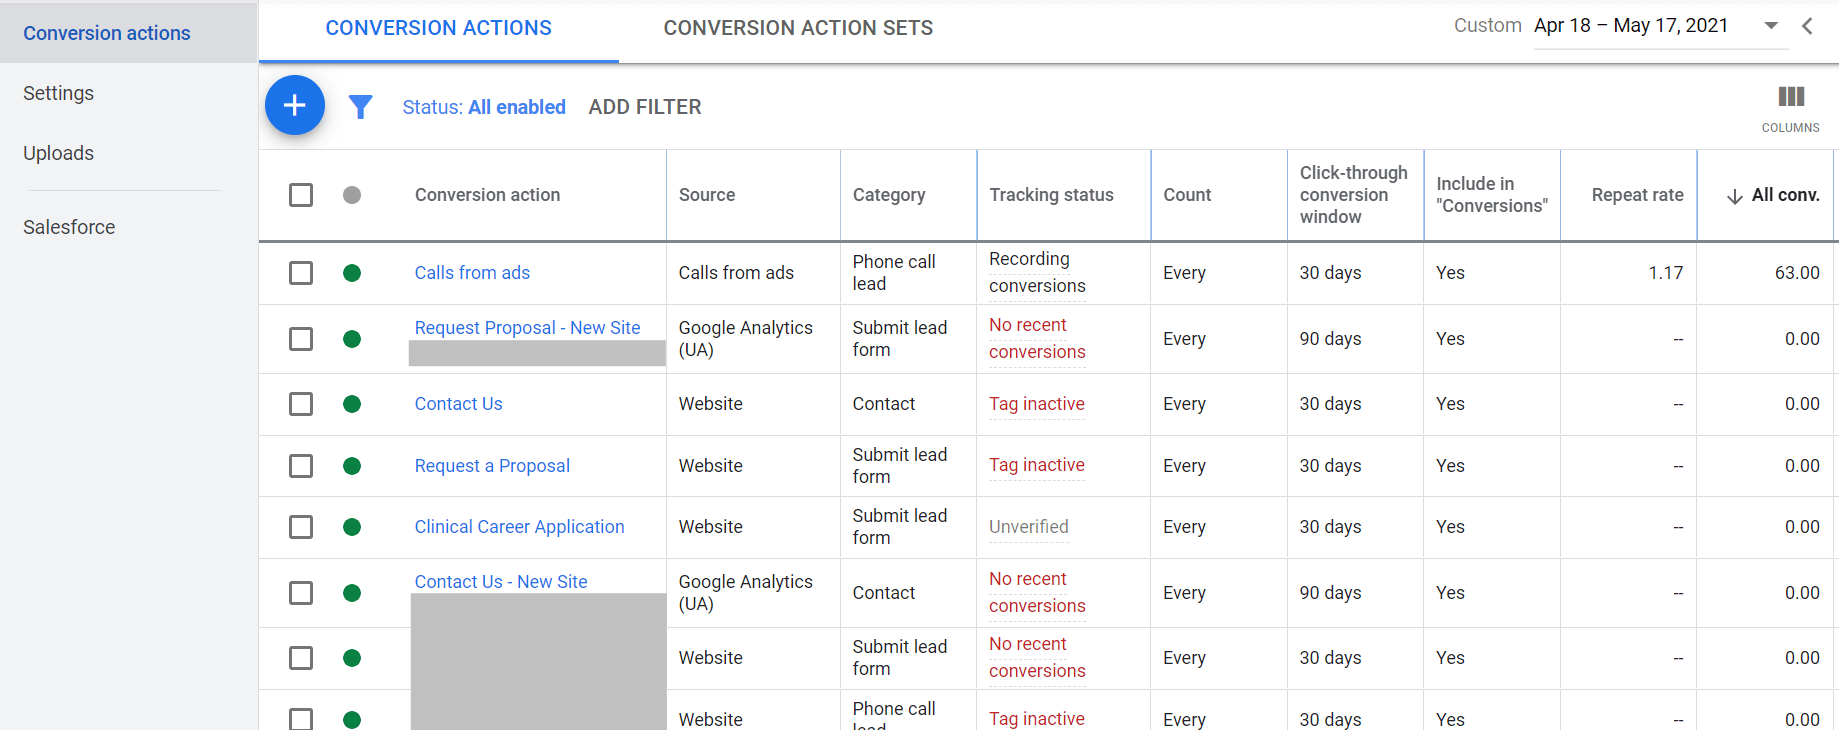
Task: Sort by the Repeat rate column header
Action: point(1637,195)
